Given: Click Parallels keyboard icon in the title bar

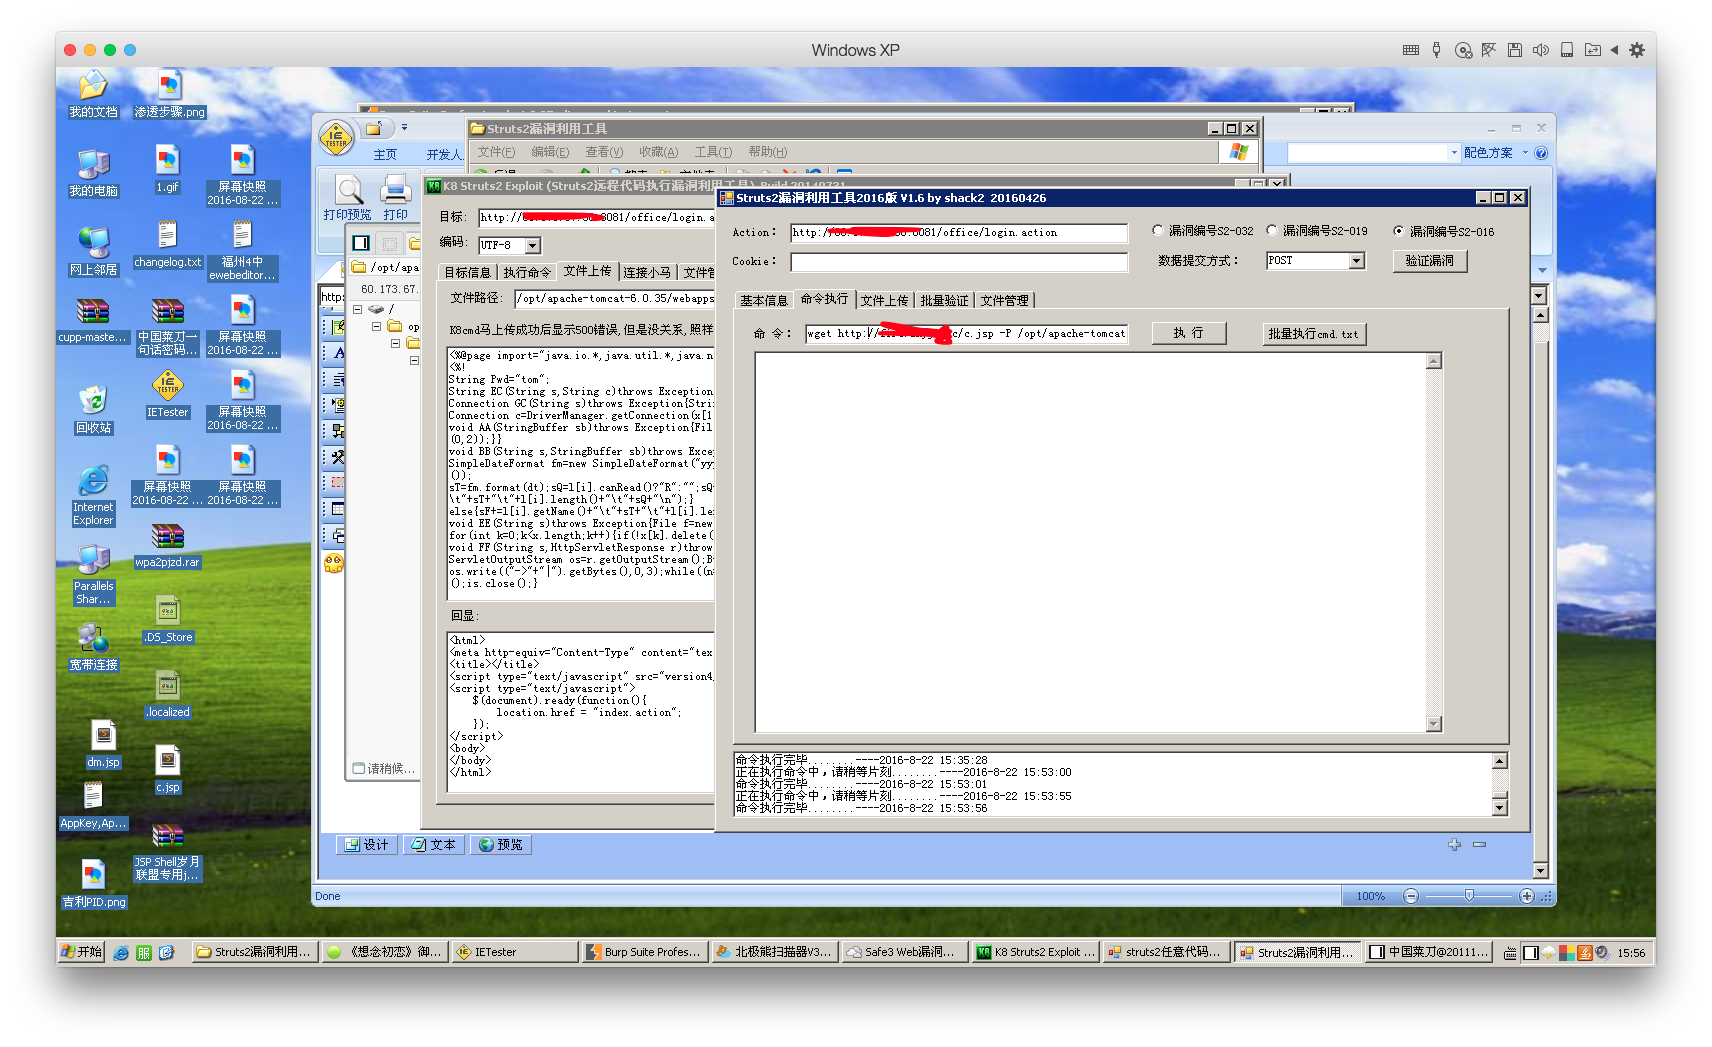Looking at the screenshot, I should coord(1411,50).
